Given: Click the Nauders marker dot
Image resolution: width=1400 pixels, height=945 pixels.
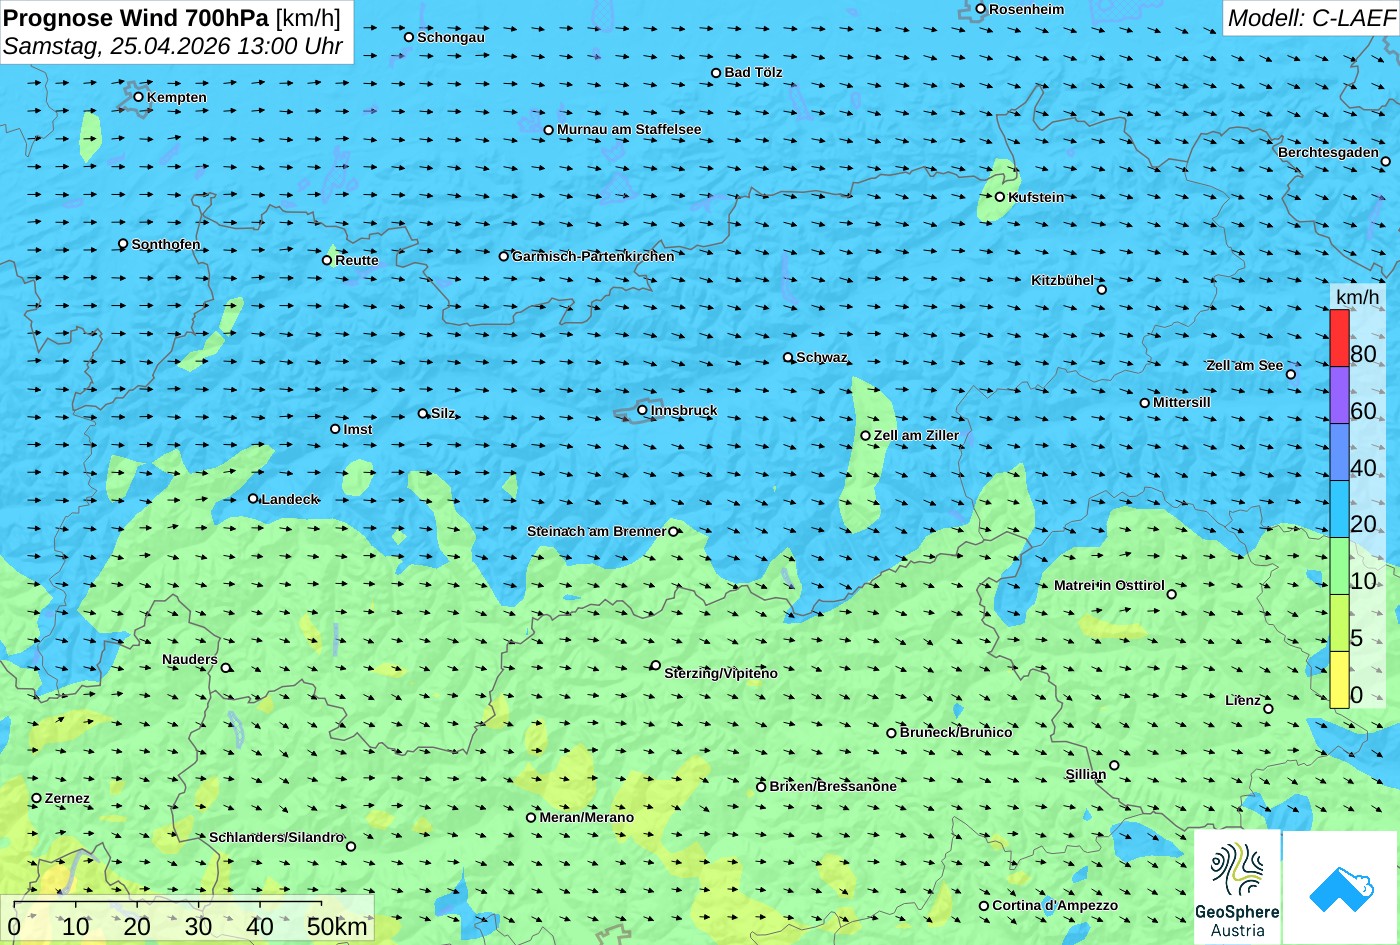Looking at the screenshot, I should click(x=225, y=668).
